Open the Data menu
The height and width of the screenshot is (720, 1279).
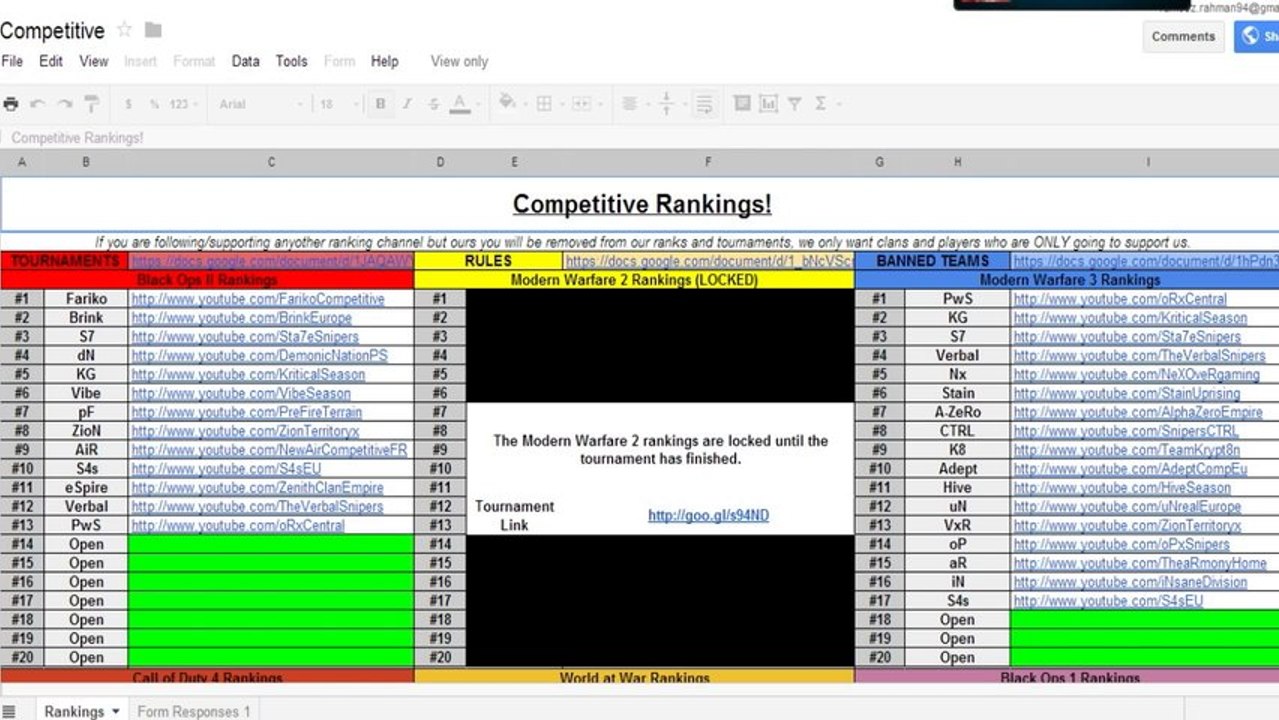tap(246, 61)
